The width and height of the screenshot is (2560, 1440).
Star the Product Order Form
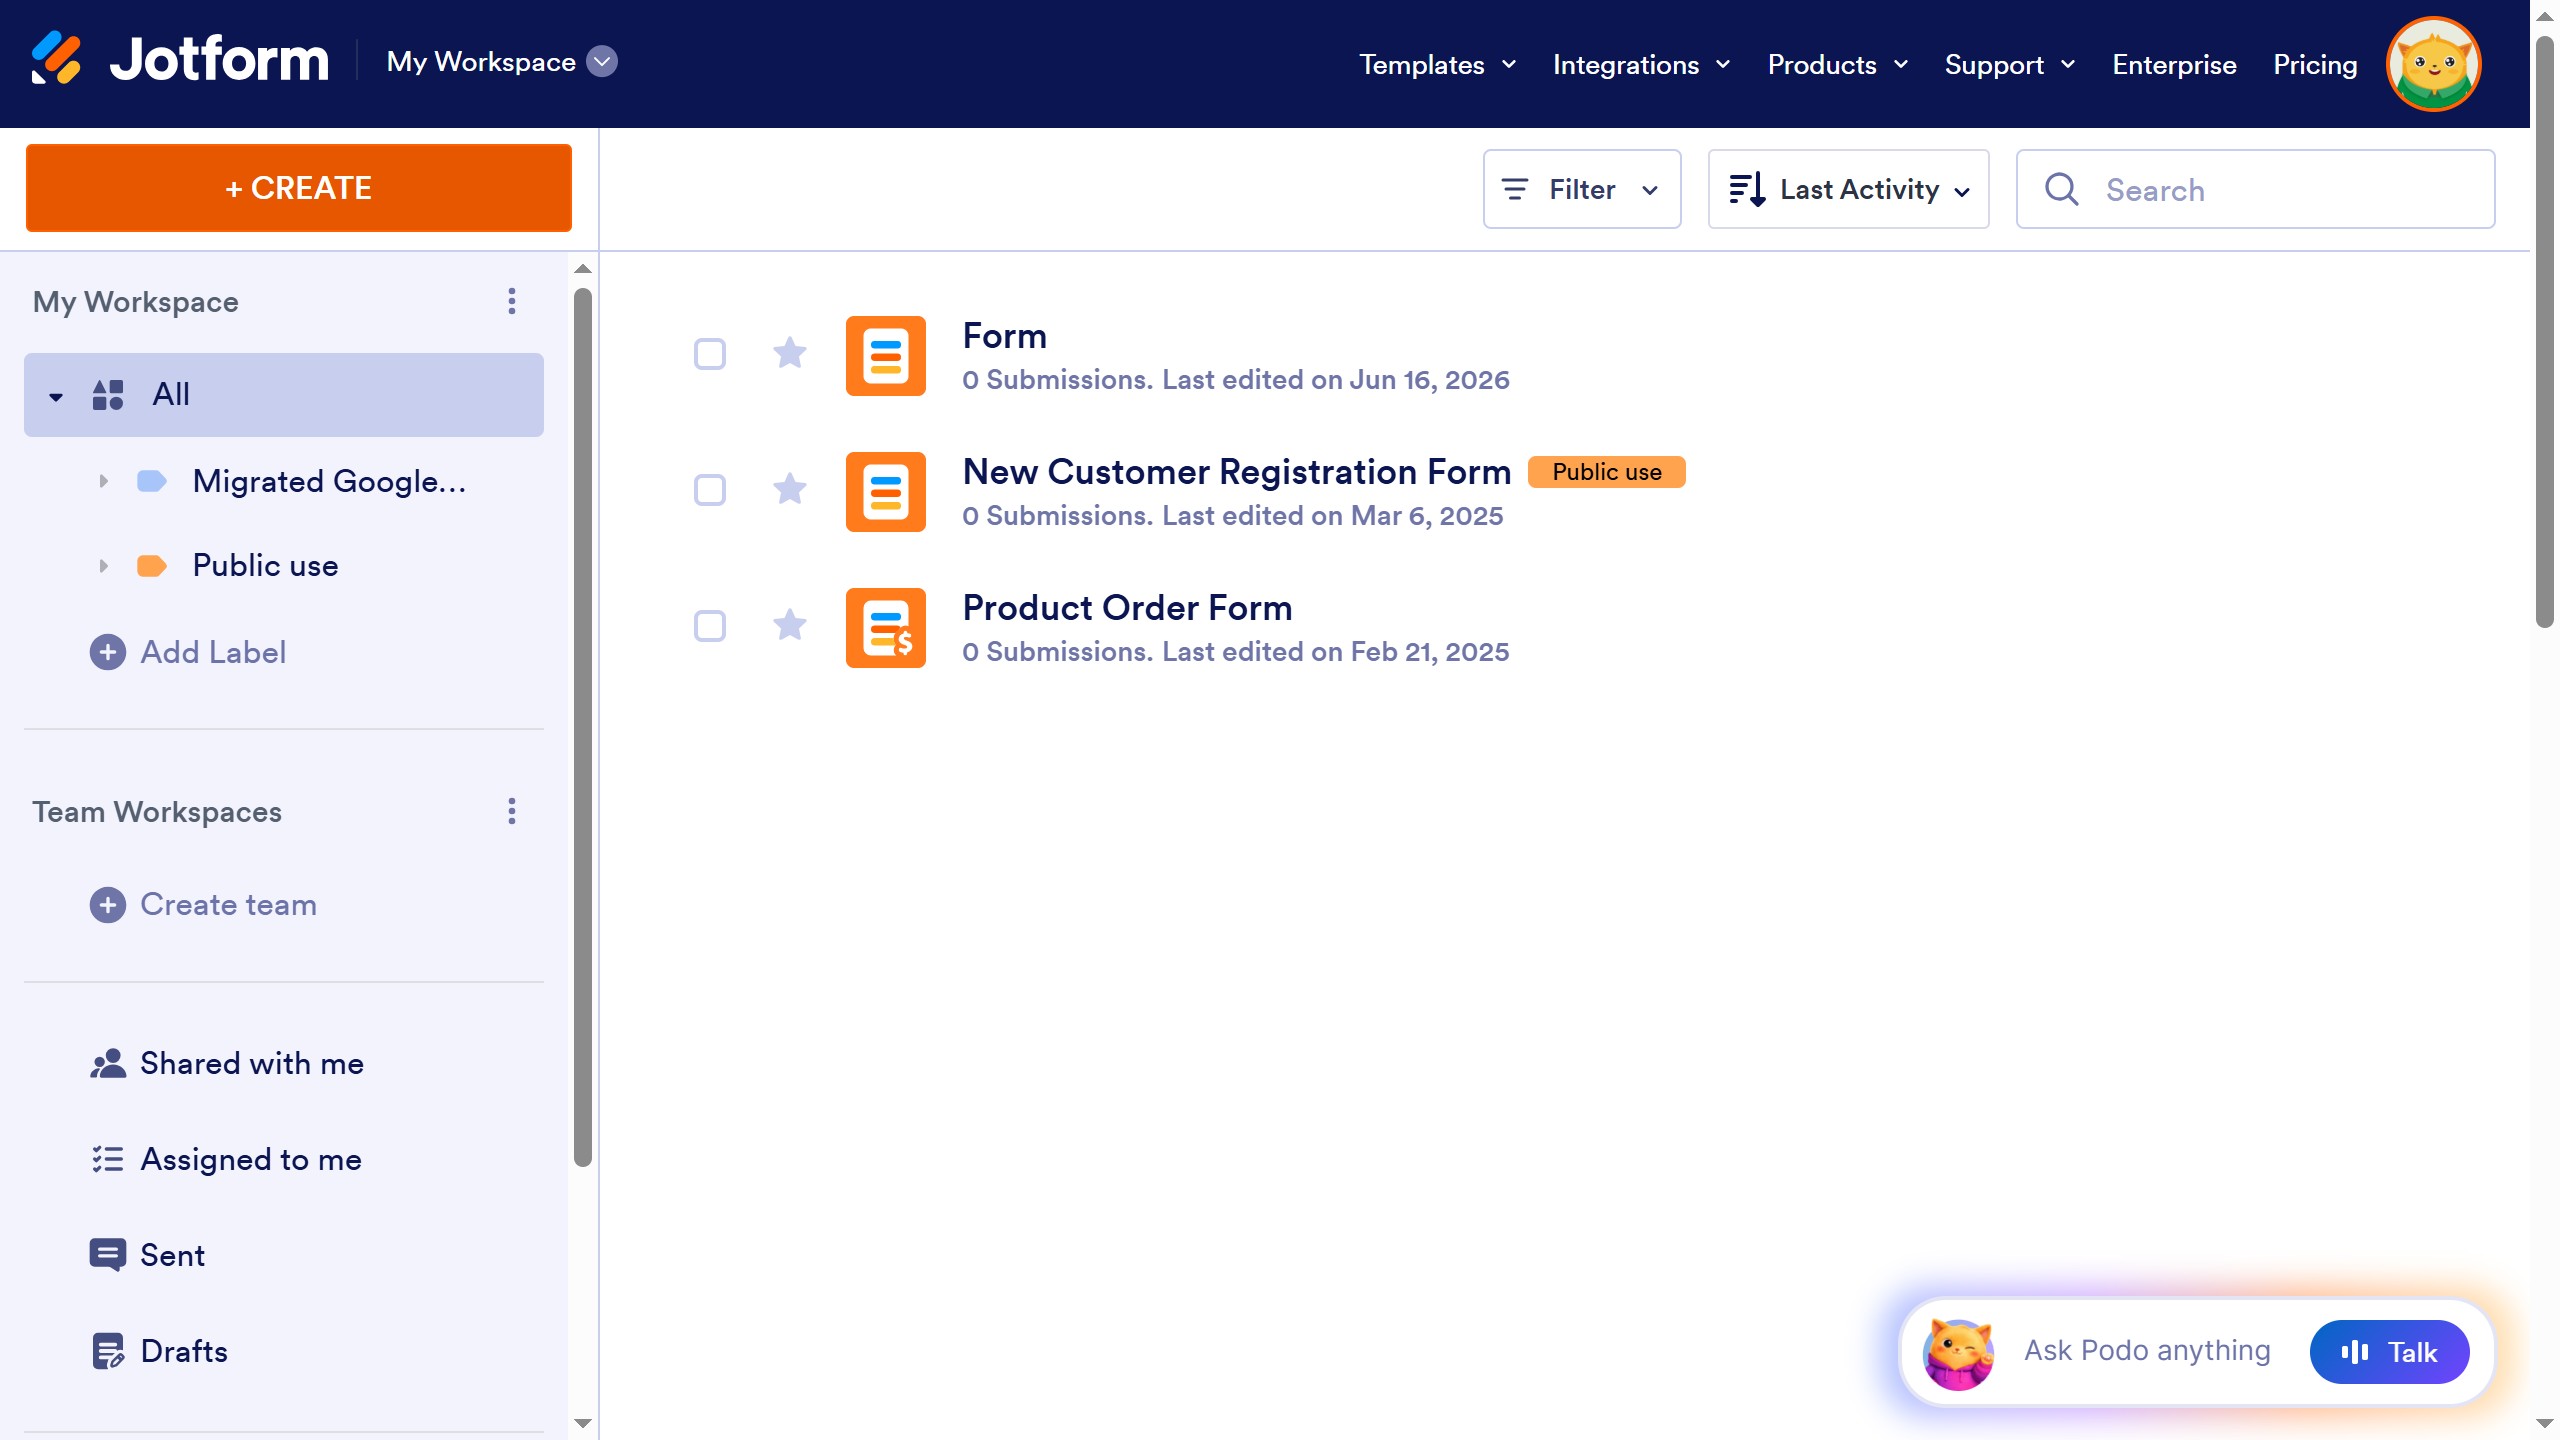[x=790, y=625]
